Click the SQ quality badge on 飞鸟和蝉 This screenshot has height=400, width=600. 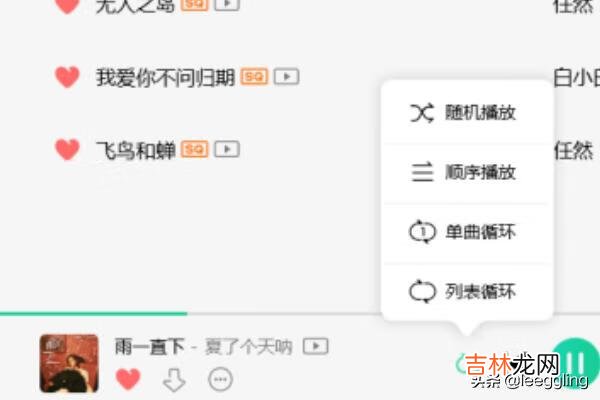[x=194, y=149]
